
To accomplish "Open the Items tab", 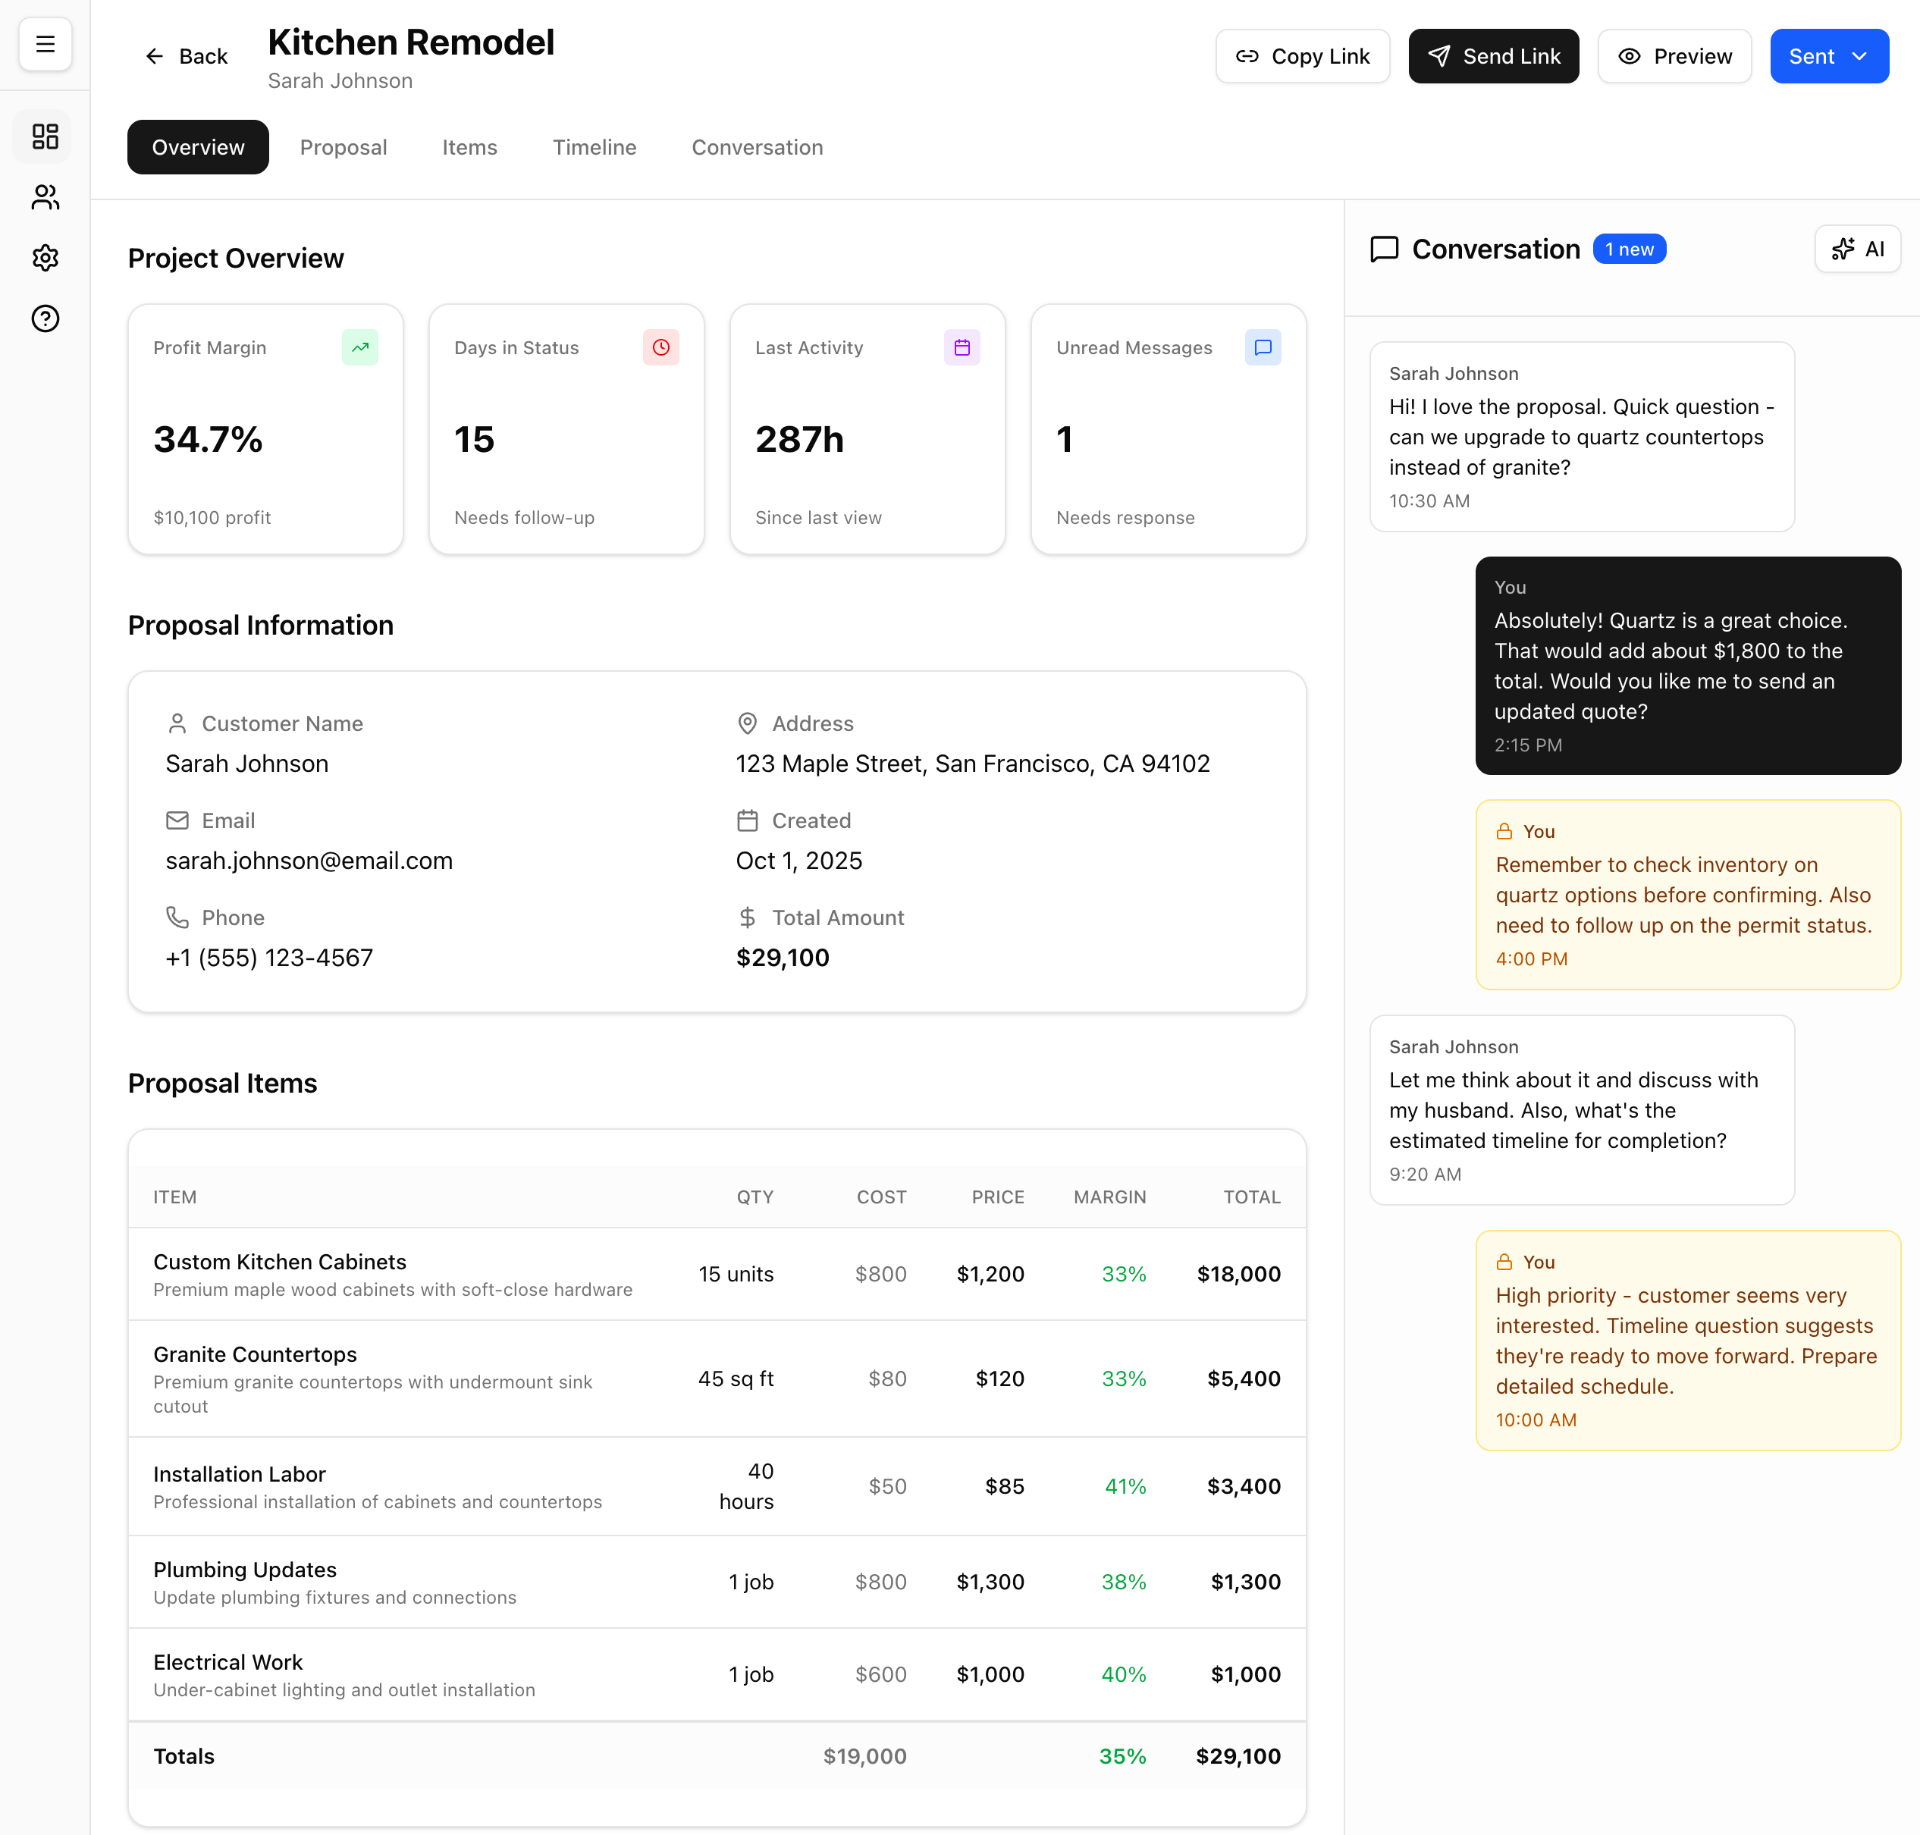I will coord(469,147).
